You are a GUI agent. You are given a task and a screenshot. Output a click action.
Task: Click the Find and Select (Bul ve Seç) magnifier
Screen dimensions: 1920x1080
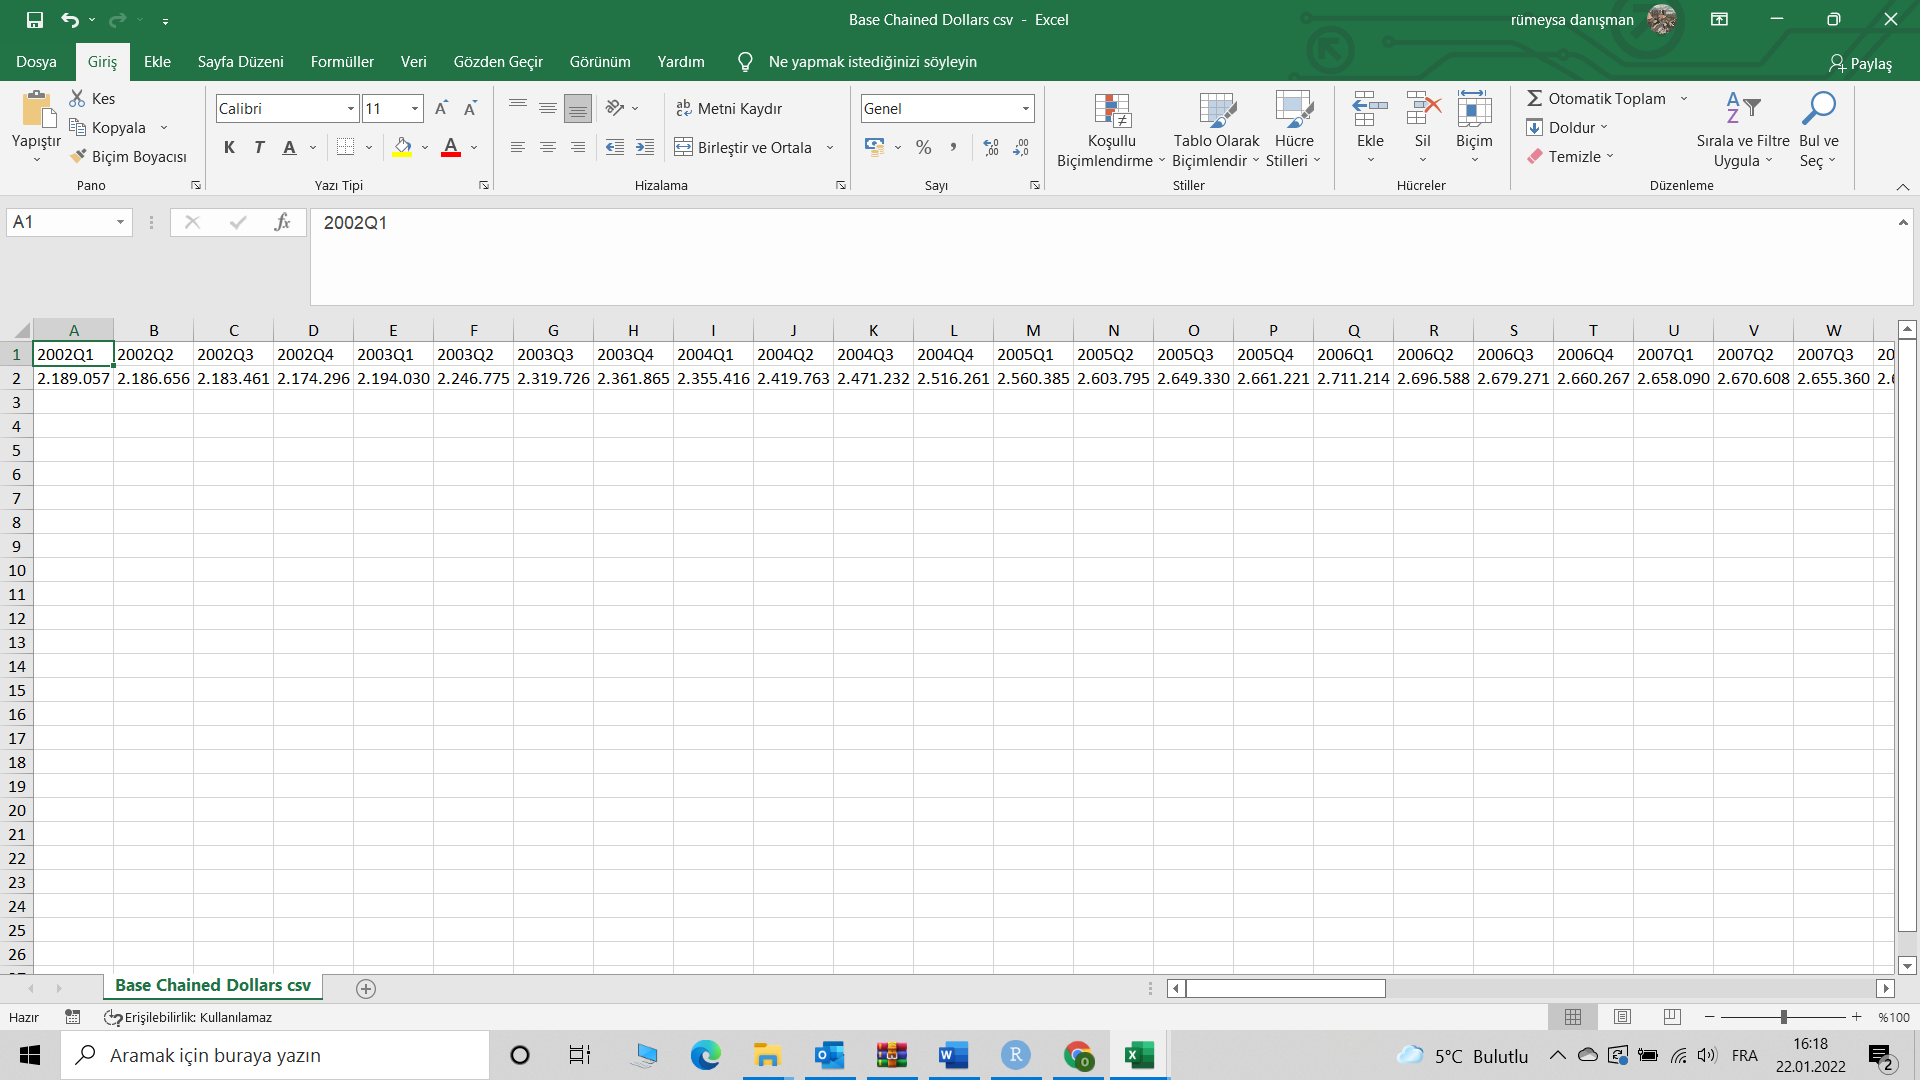1818,108
